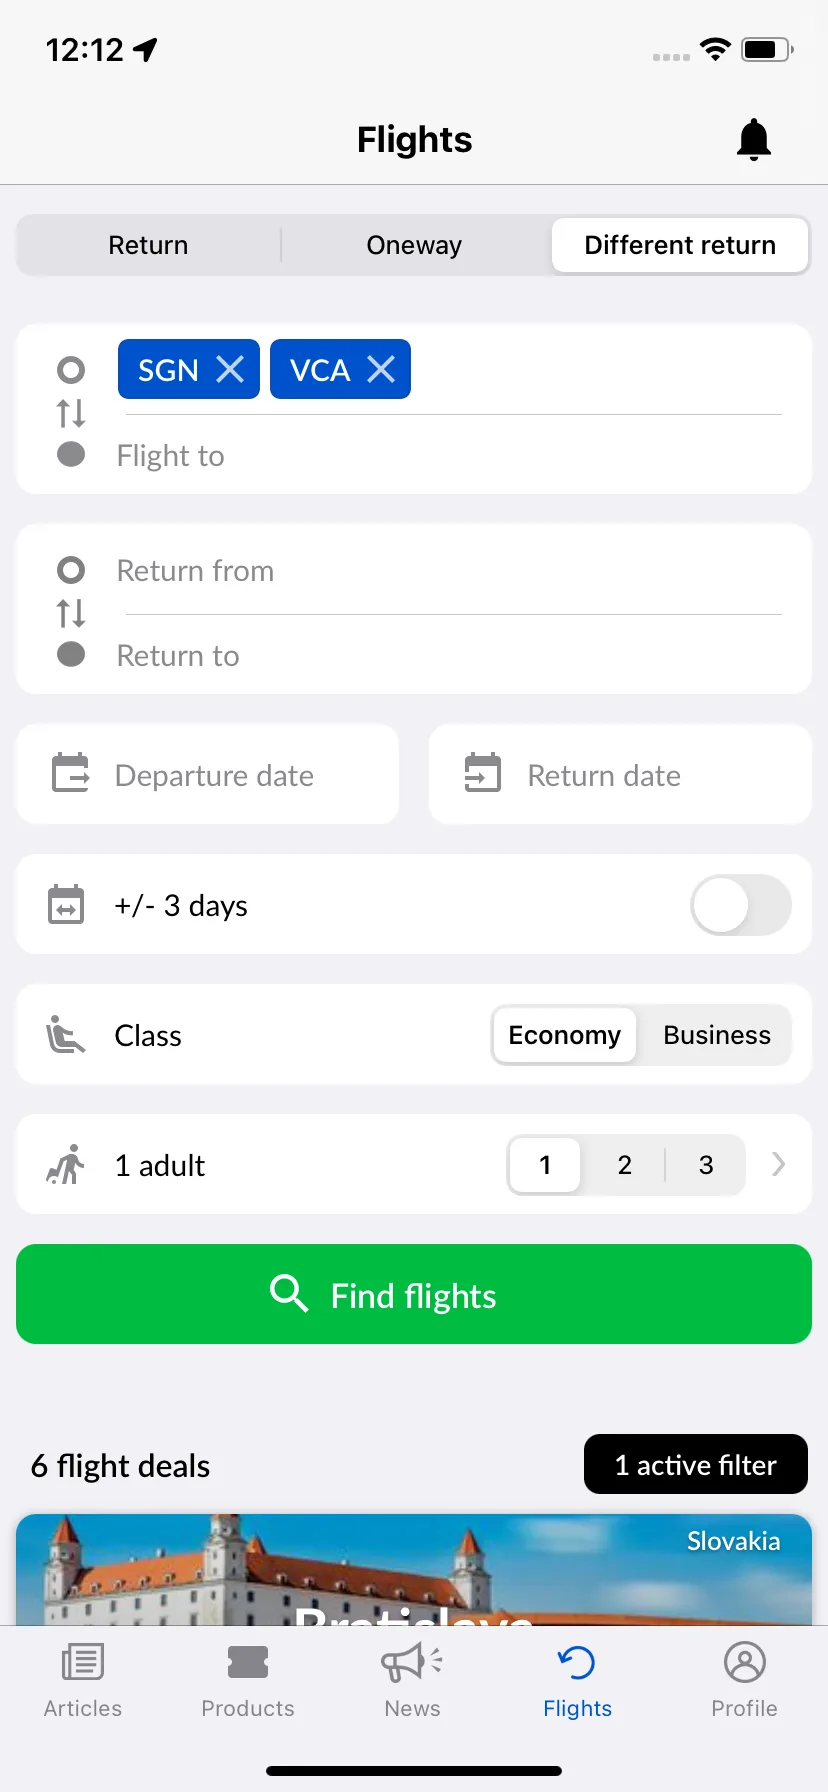Open notifications bell icon
Image resolution: width=828 pixels, height=1792 pixels.
(x=754, y=139)
